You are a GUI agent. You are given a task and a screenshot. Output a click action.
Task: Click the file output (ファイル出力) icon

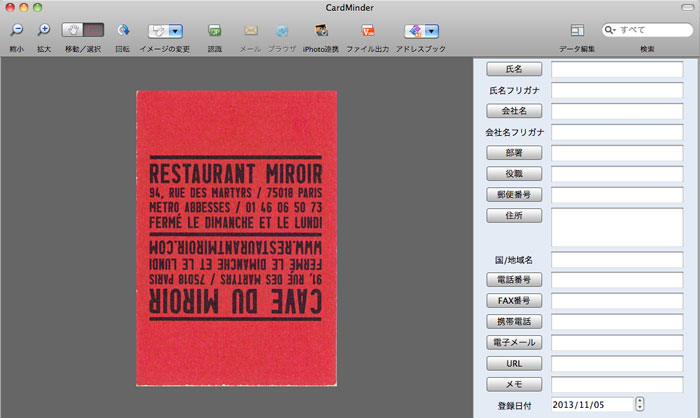(x=368, y=30)
